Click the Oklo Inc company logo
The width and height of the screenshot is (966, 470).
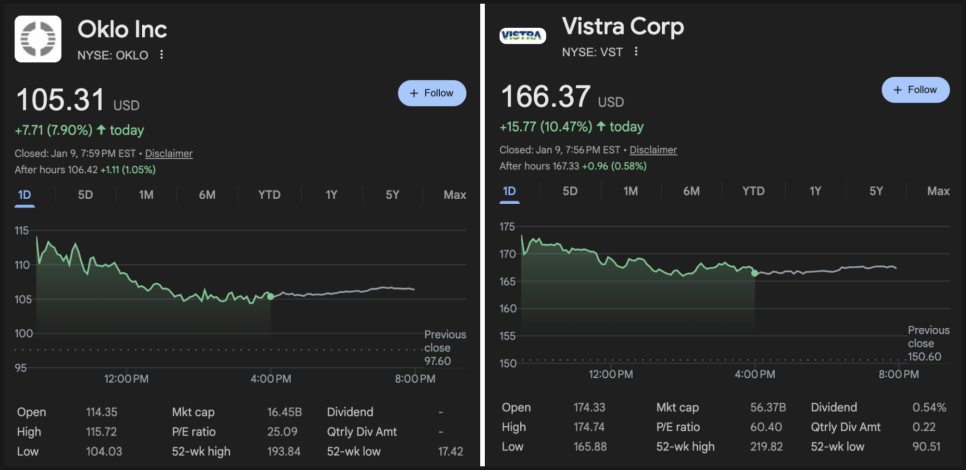(x=38, y=38)
